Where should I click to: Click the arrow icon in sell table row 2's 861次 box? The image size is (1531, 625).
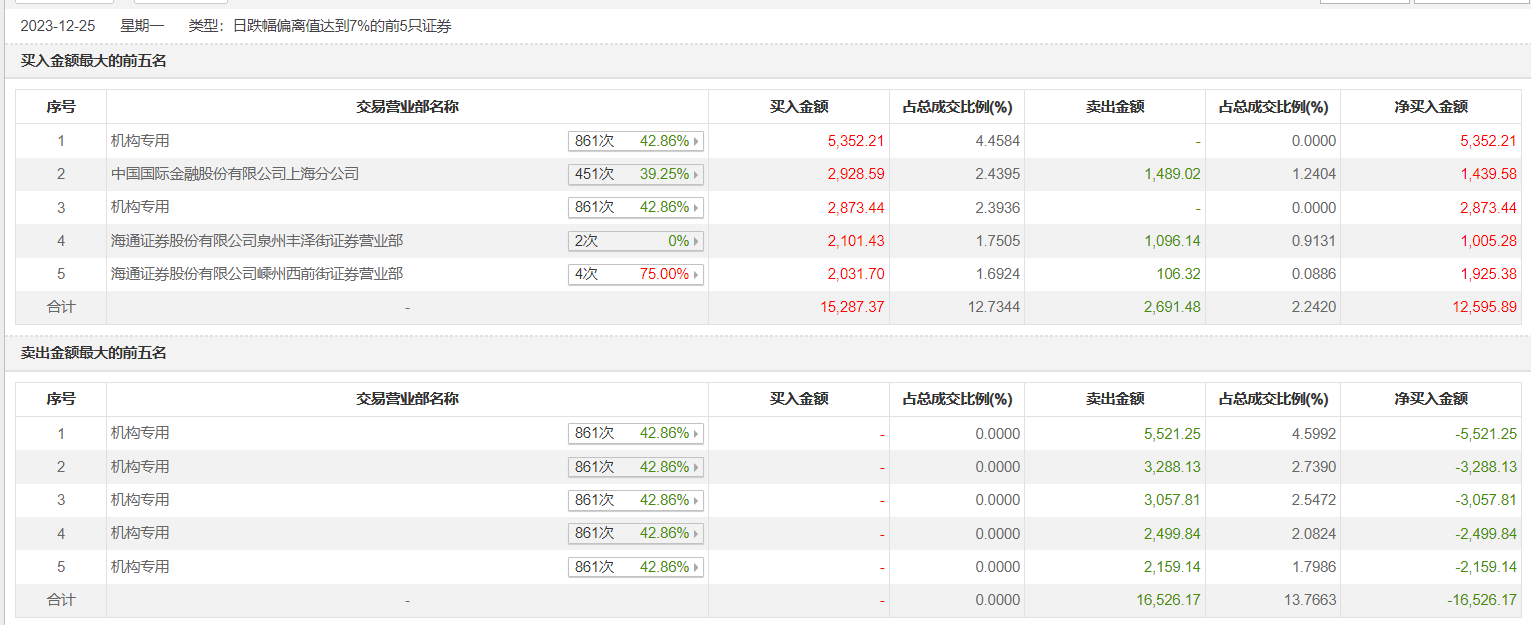[x=696, y=467]
